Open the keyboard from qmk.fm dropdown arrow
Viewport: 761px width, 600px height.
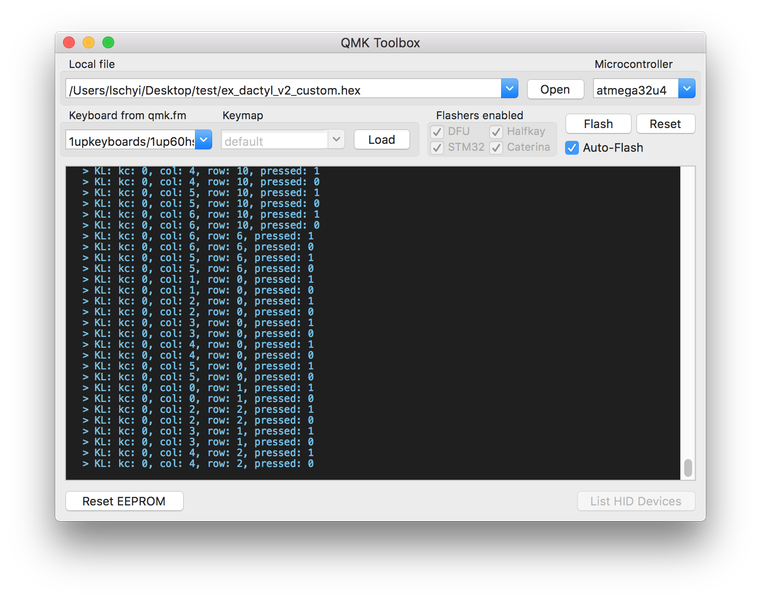[204, 140]
